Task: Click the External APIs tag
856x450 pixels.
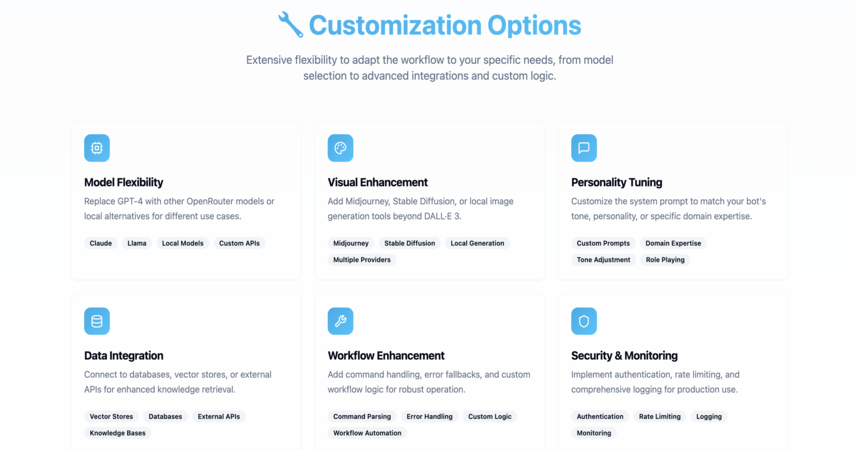Action: (x=218, y=416)
